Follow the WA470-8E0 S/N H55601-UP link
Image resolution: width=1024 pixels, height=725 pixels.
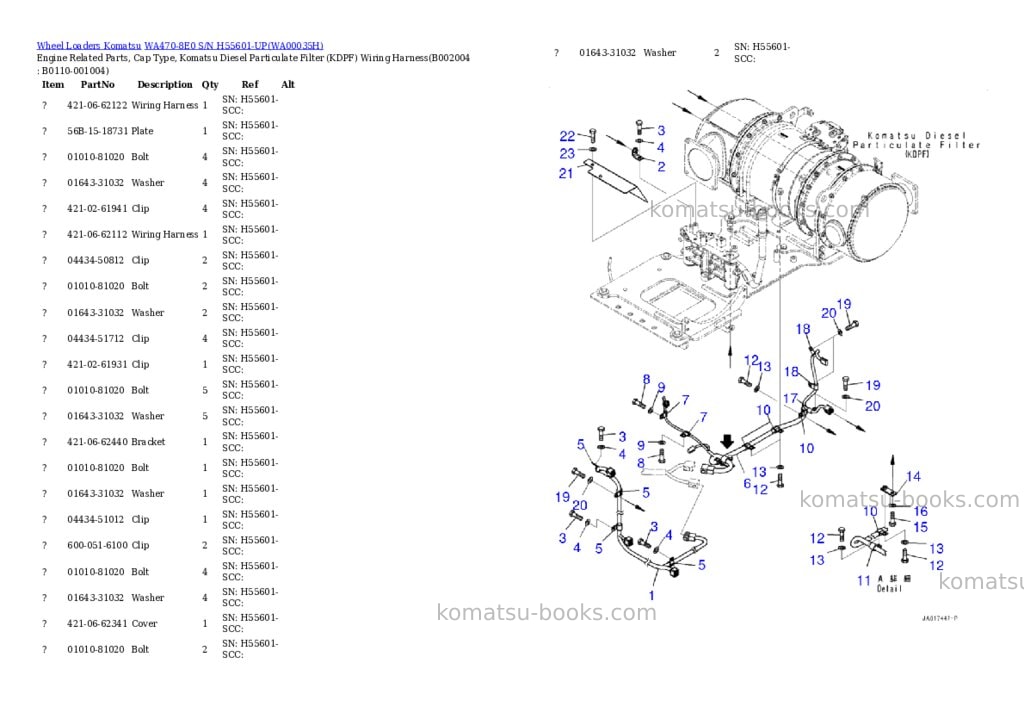234,46
